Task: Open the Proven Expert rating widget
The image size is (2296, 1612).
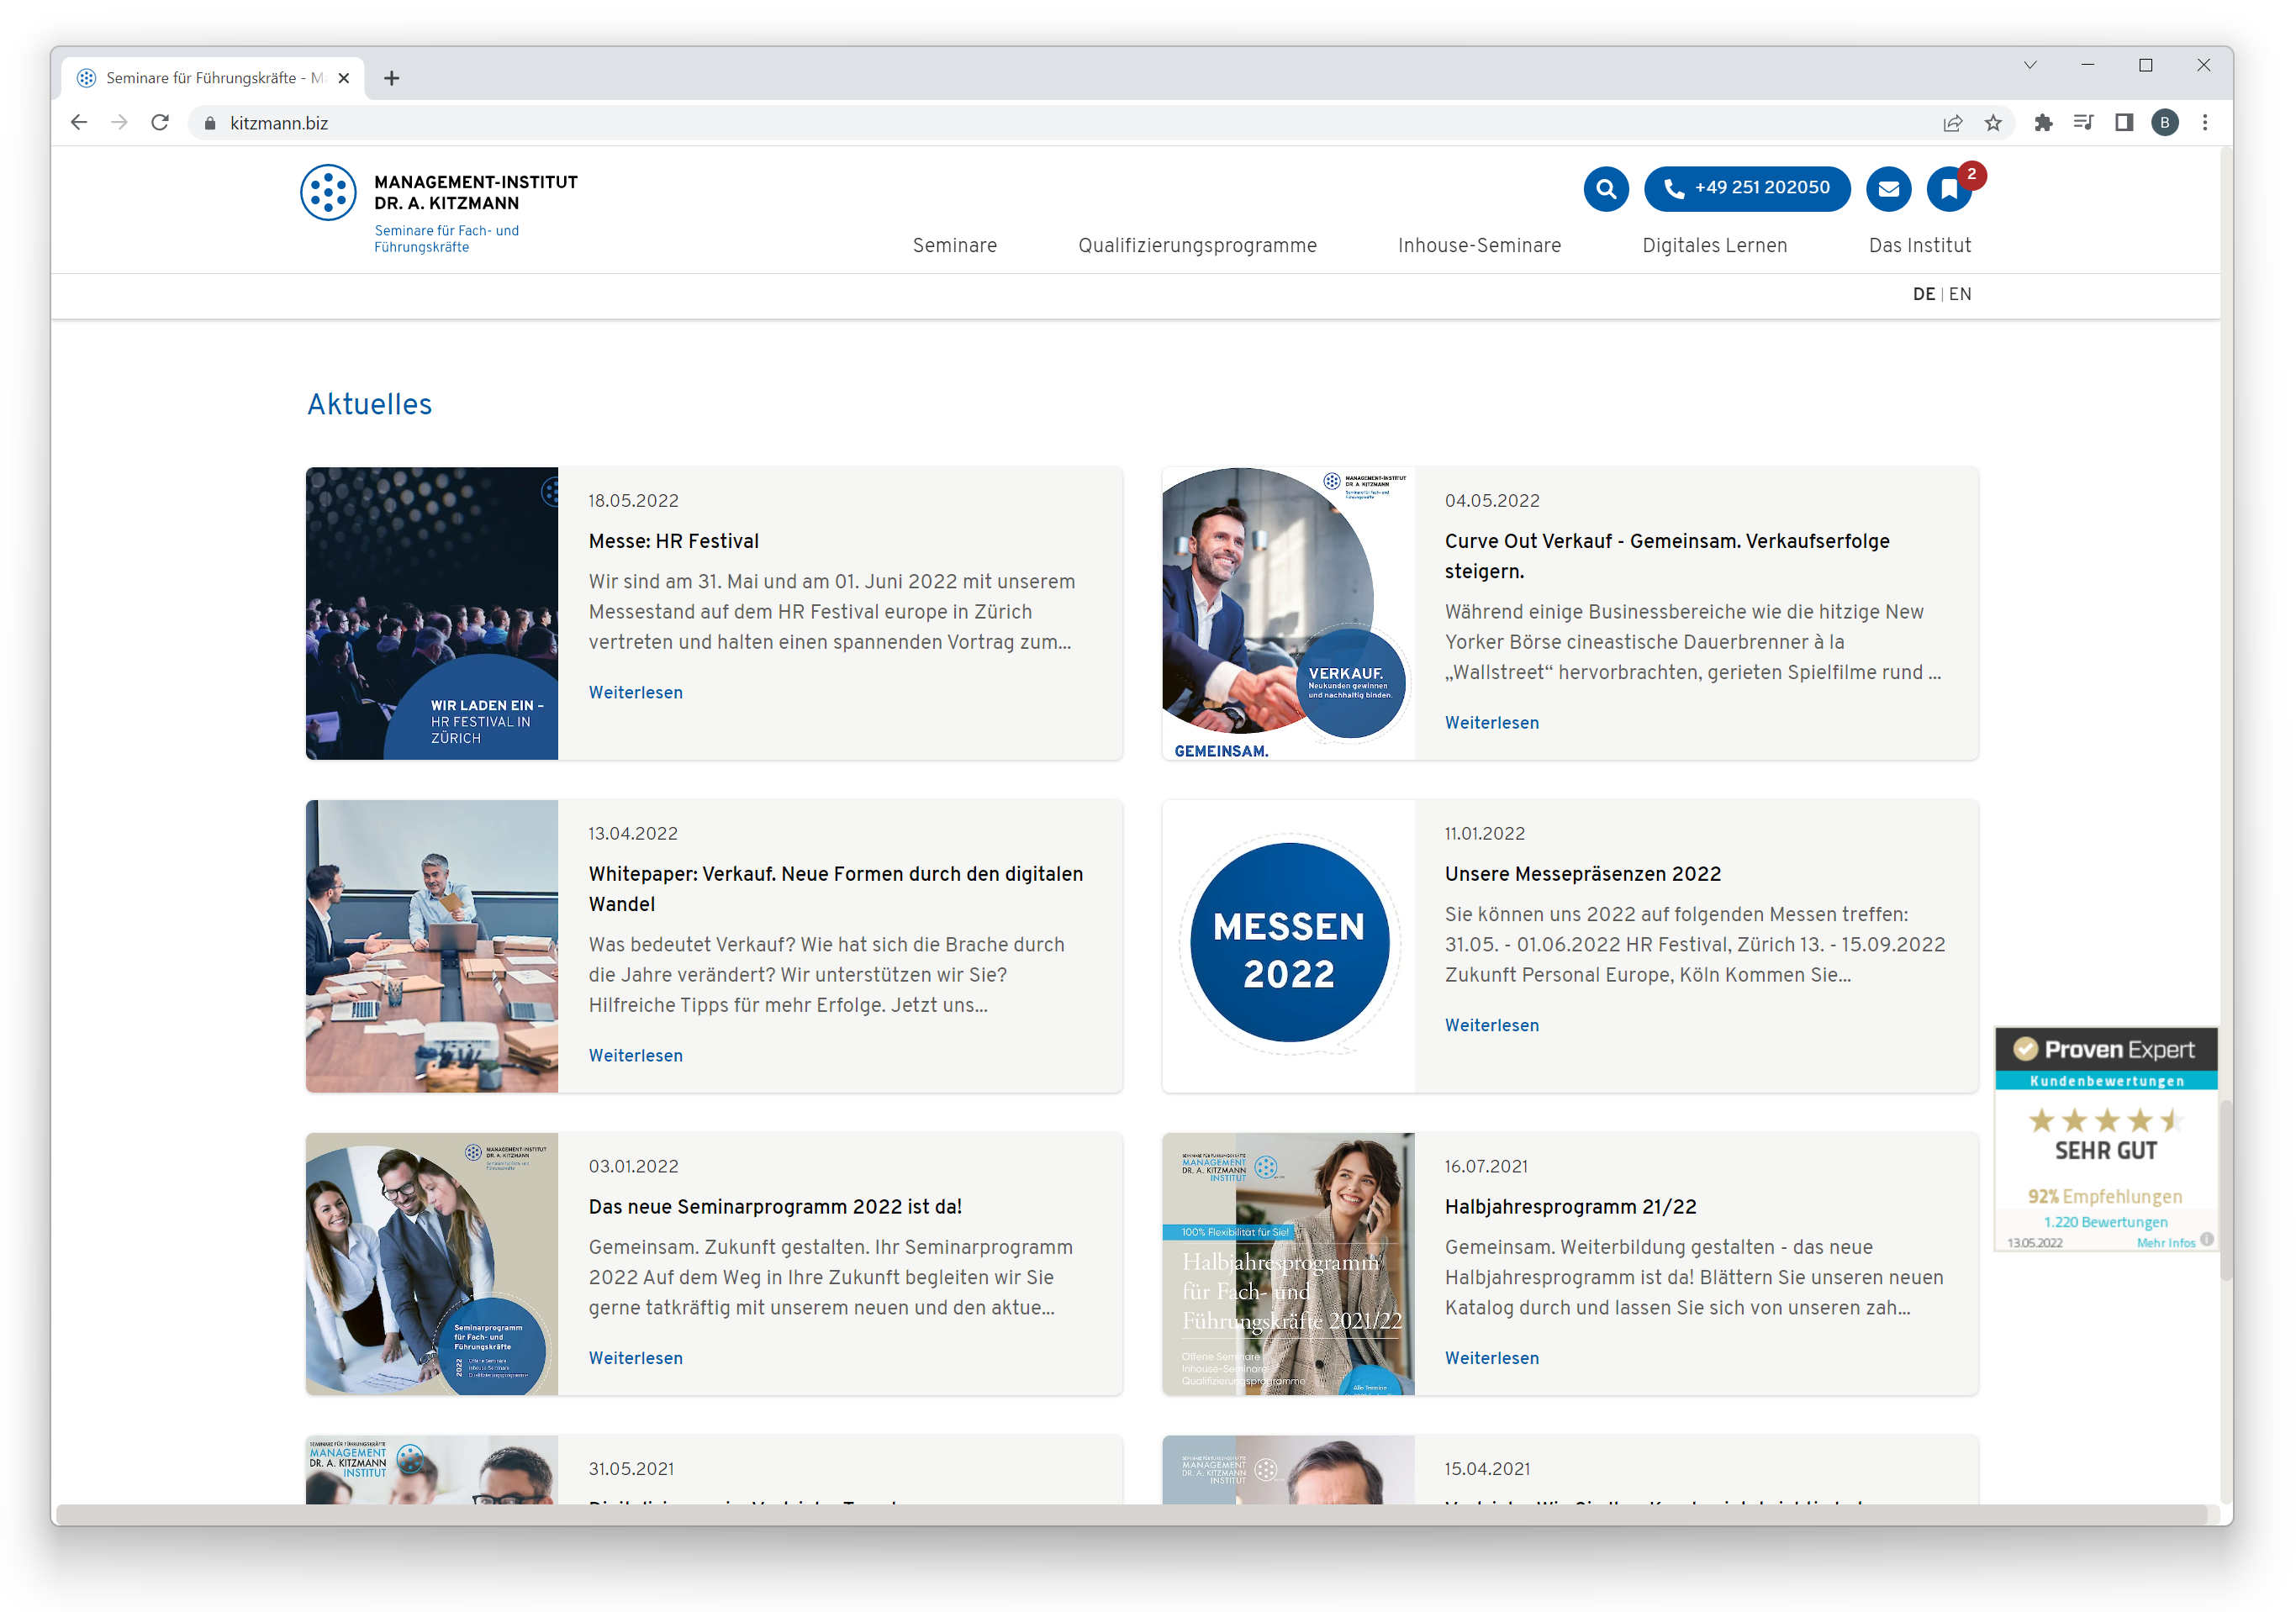Action: 2106,1139
